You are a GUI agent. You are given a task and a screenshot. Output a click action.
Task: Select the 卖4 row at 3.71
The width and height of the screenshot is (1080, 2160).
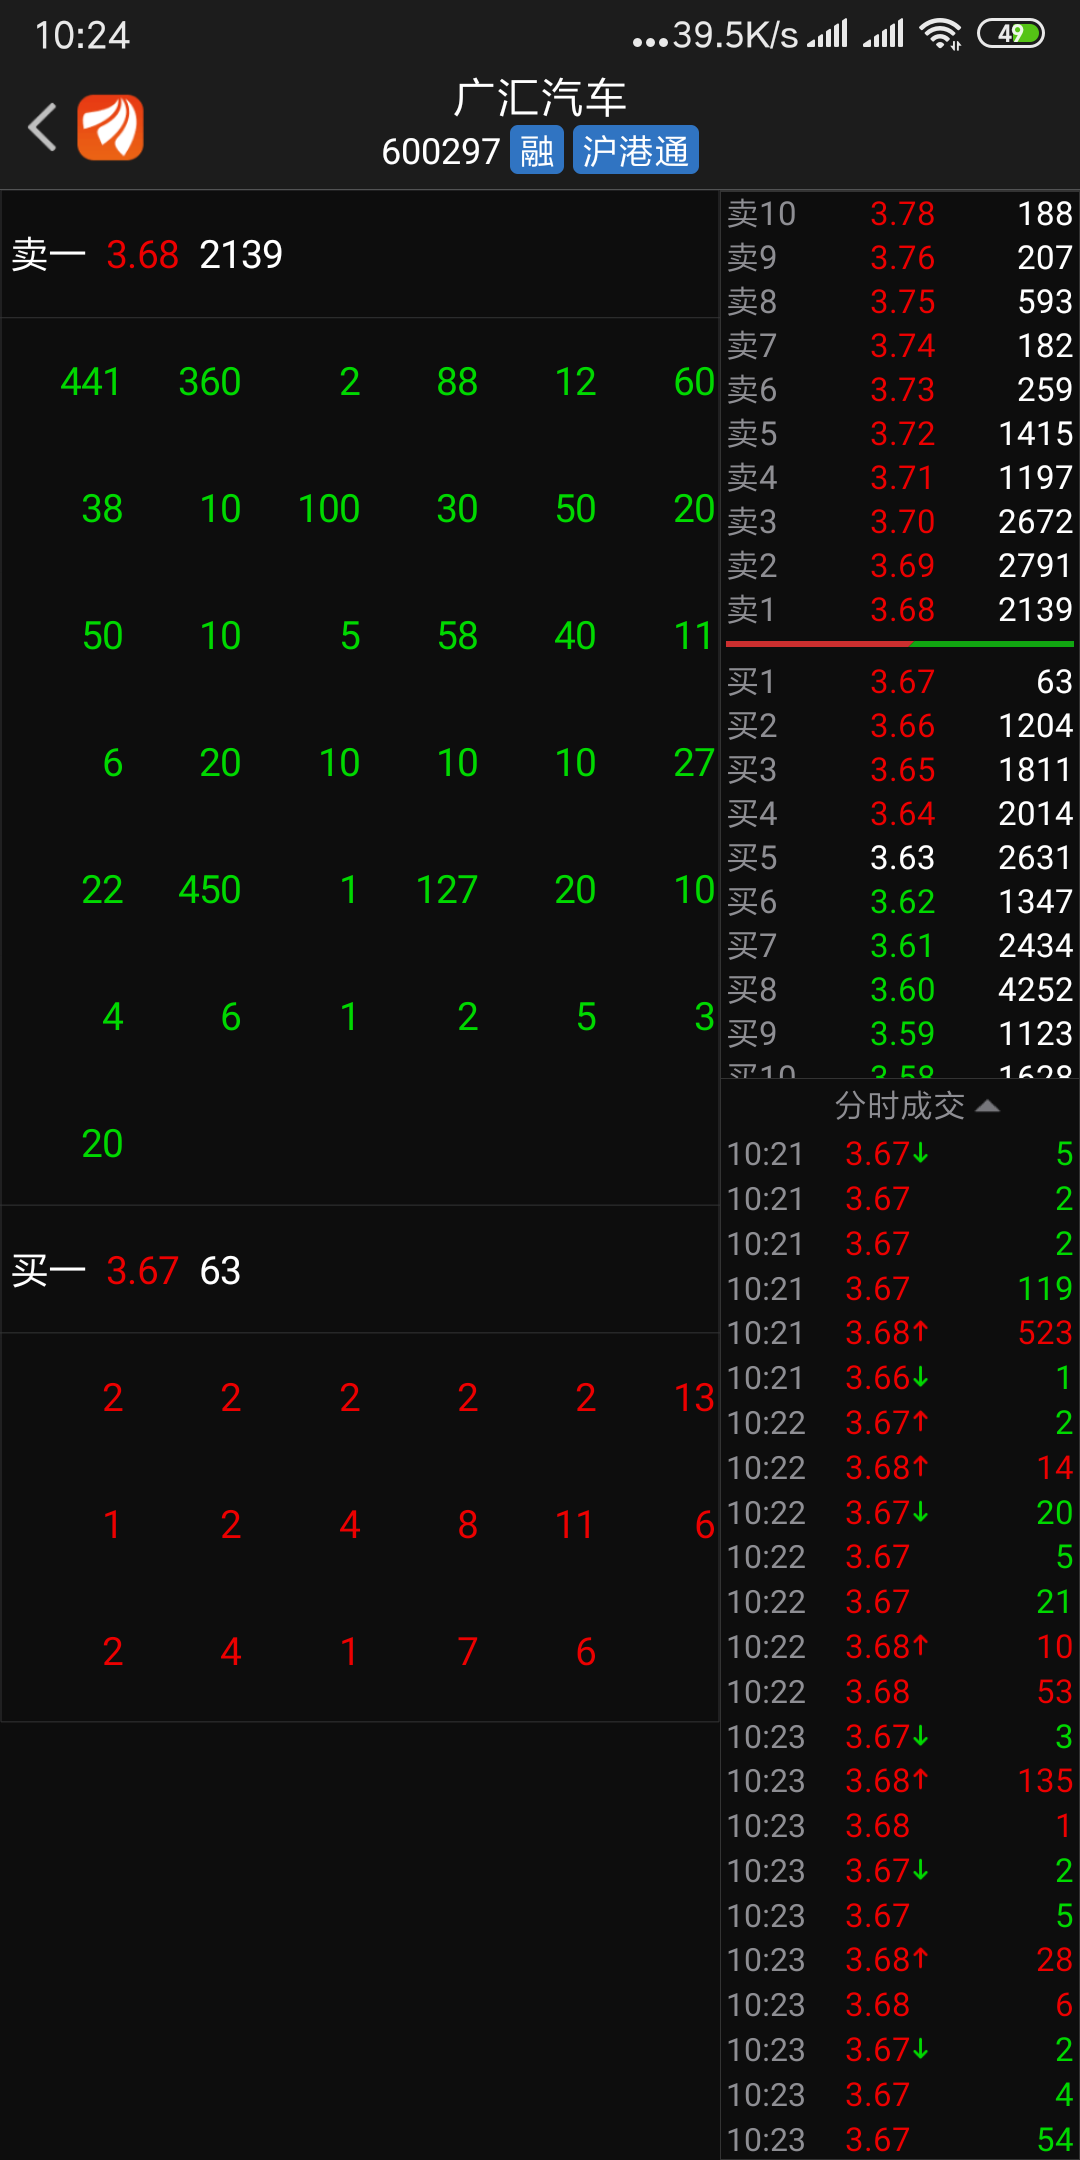900,478
